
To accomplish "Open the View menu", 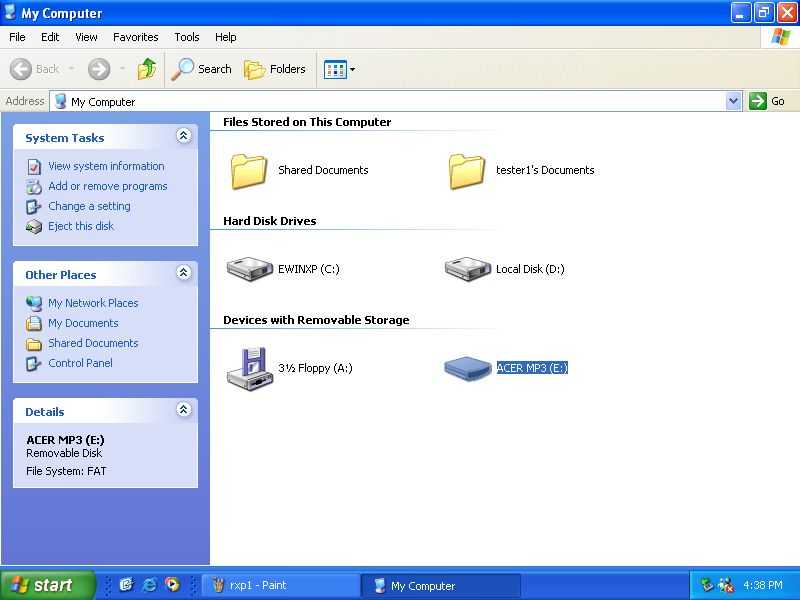I will click(x=86, y=37).
